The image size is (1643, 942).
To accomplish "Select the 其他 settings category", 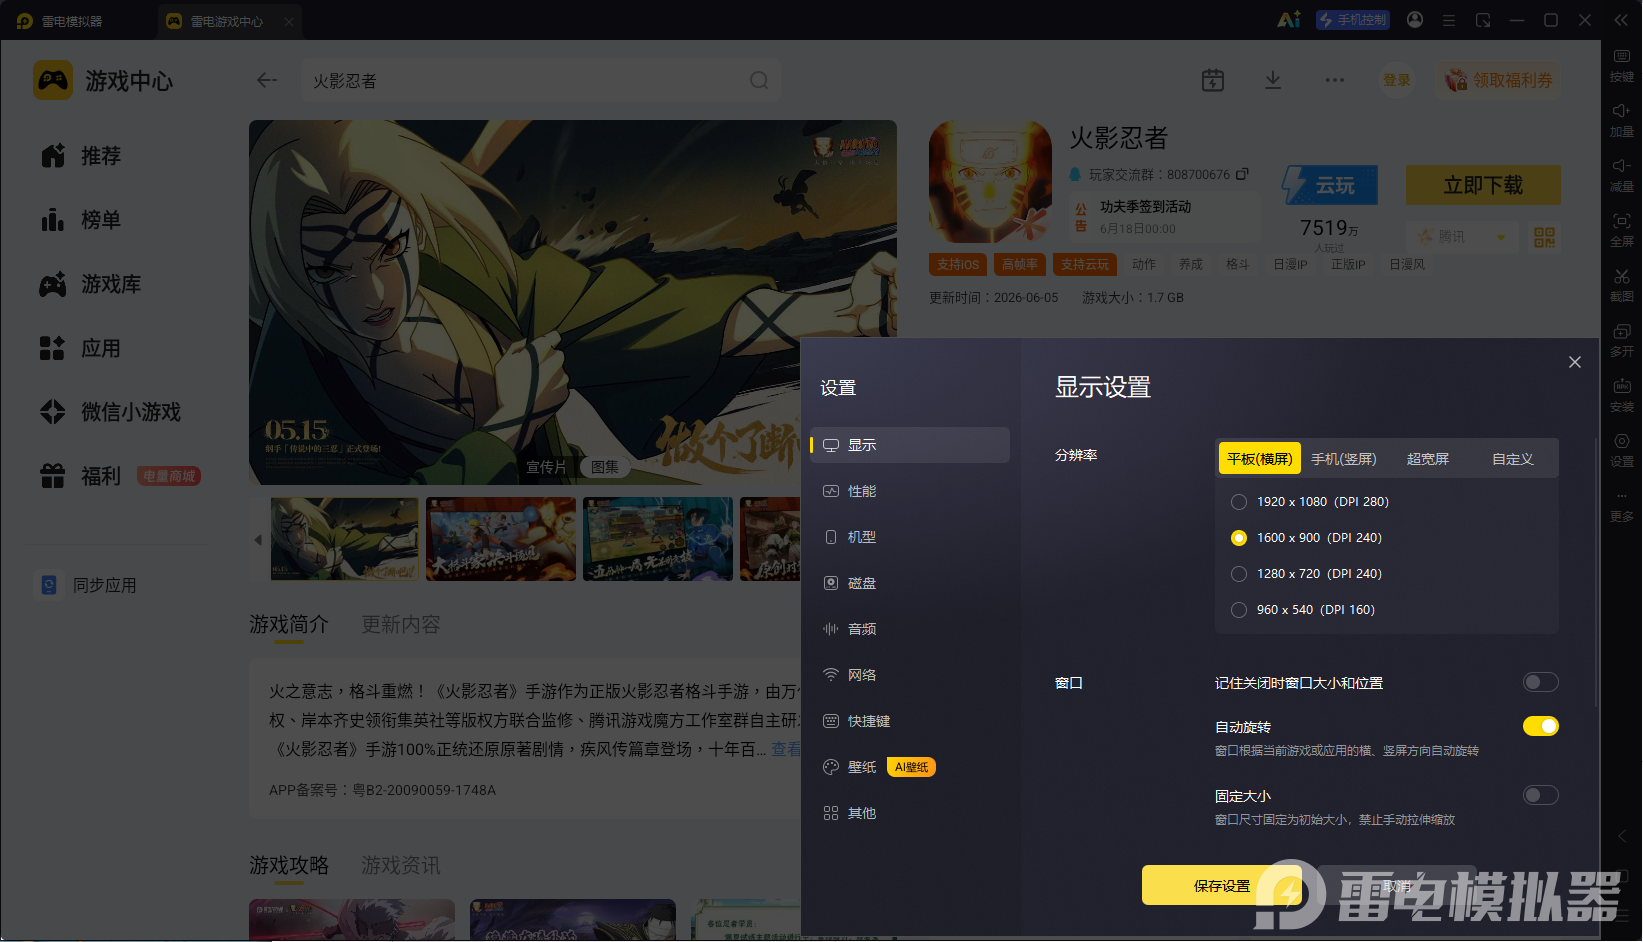I will pos(910,813).
